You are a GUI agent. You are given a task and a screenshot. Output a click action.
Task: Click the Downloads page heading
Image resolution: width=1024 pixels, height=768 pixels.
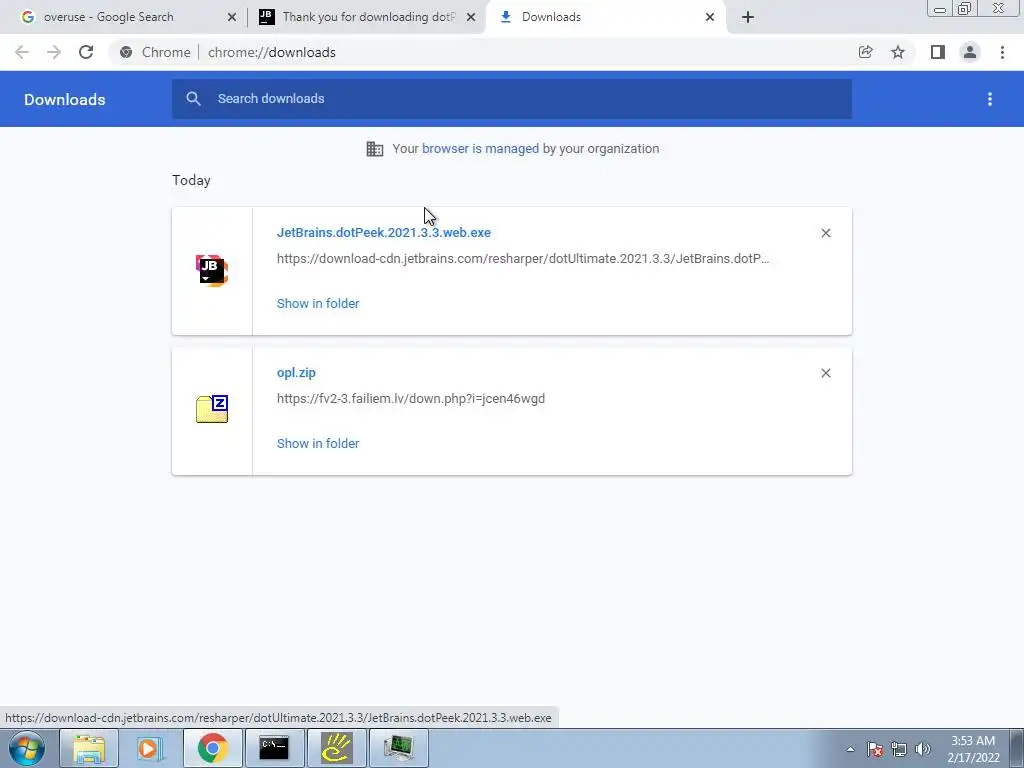coord(65,99)
